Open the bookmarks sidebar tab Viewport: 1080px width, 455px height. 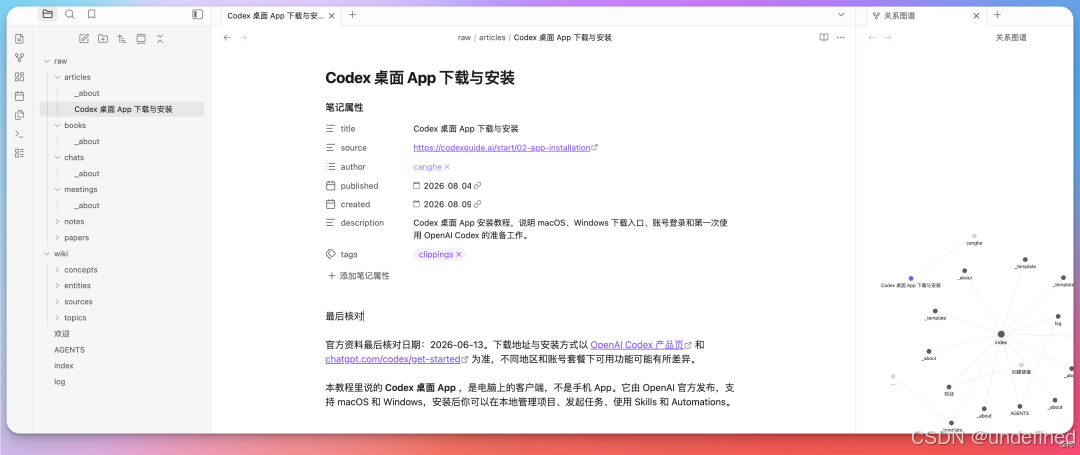pyautogui.click(x=92, y=14)
